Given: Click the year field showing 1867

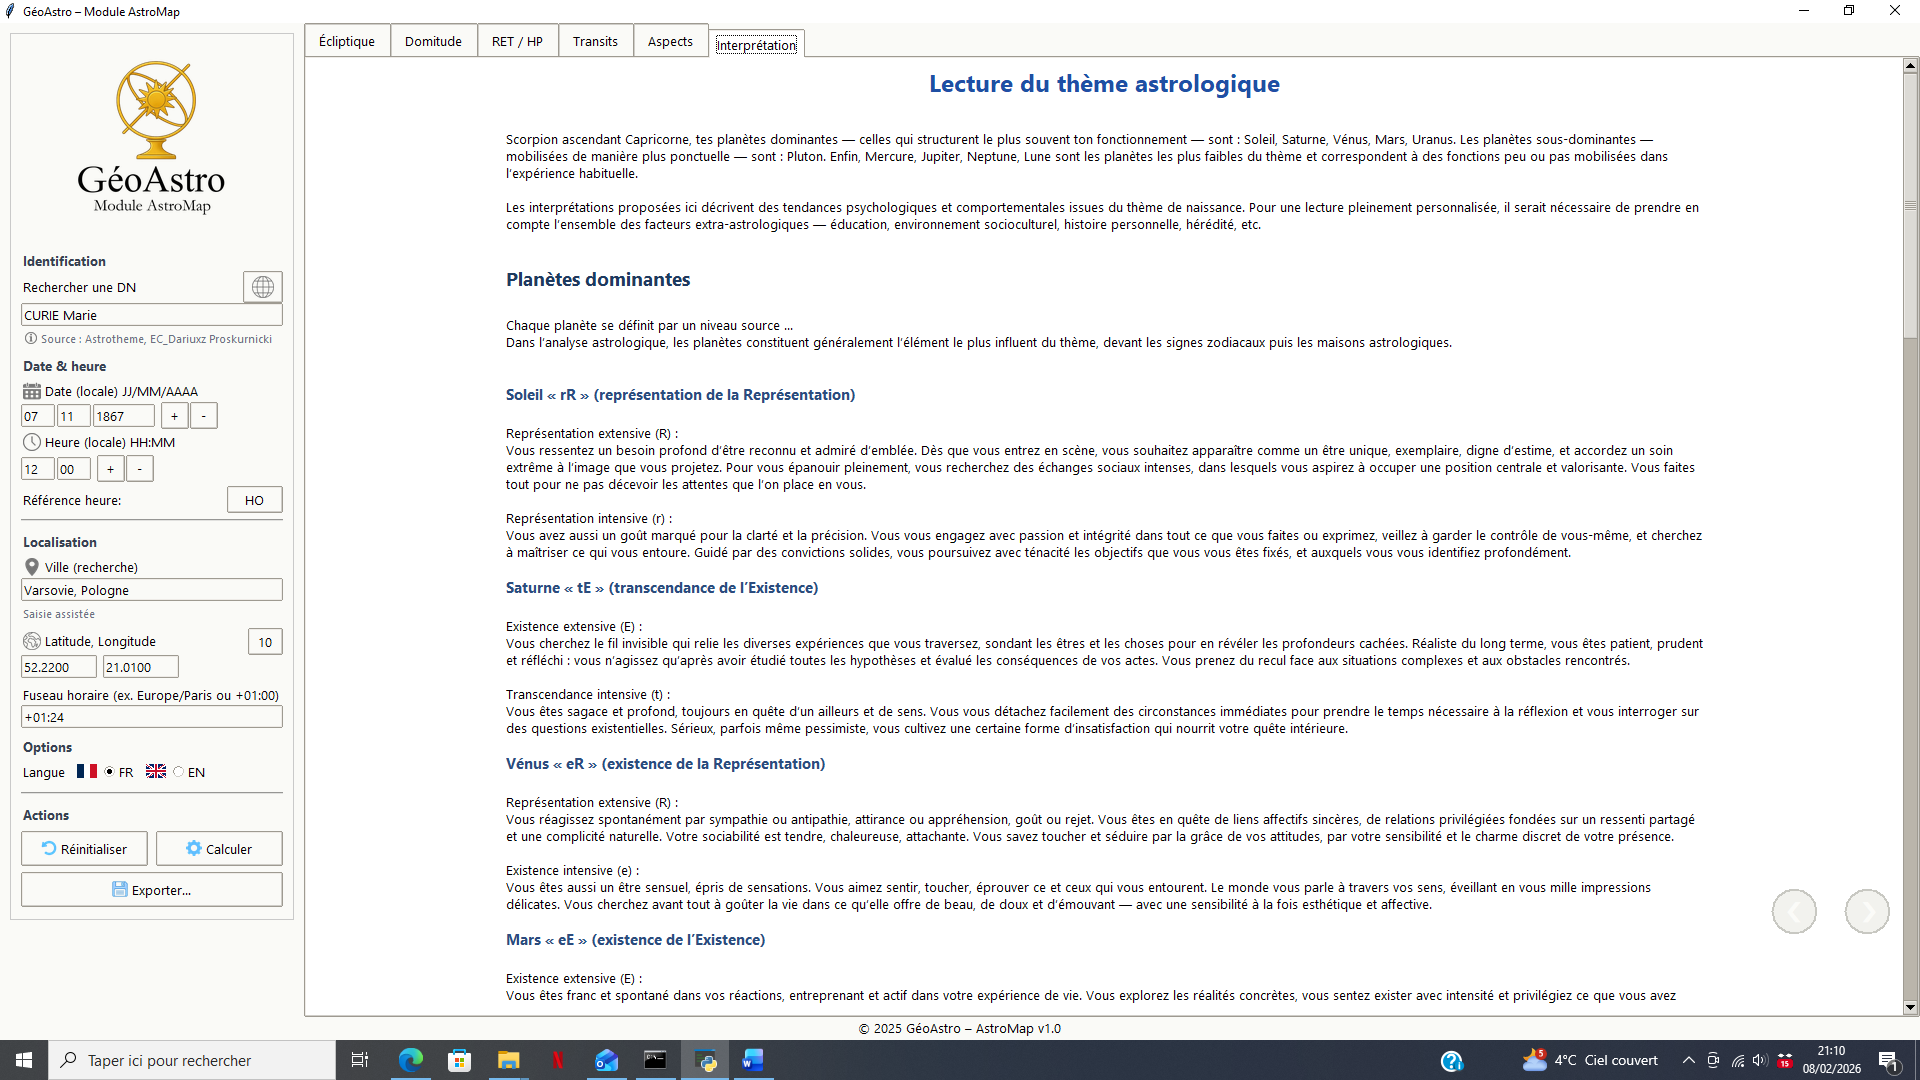Looking at the screenshot, I should pos(124,416).
